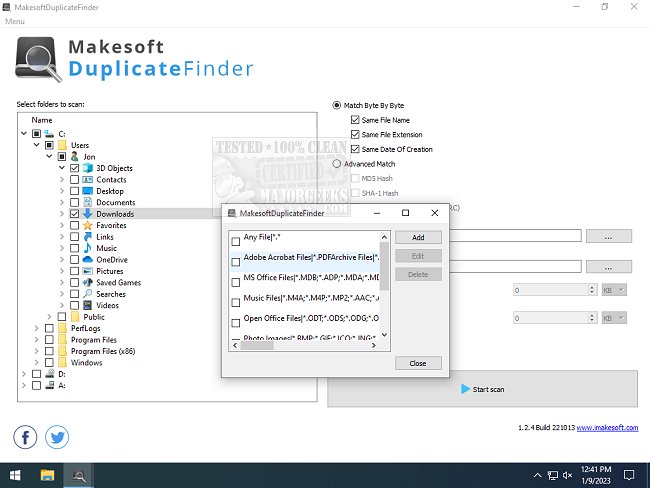650x488 pixels.
Task: Check the Music Files checkbox
Action: coord(235,303)
